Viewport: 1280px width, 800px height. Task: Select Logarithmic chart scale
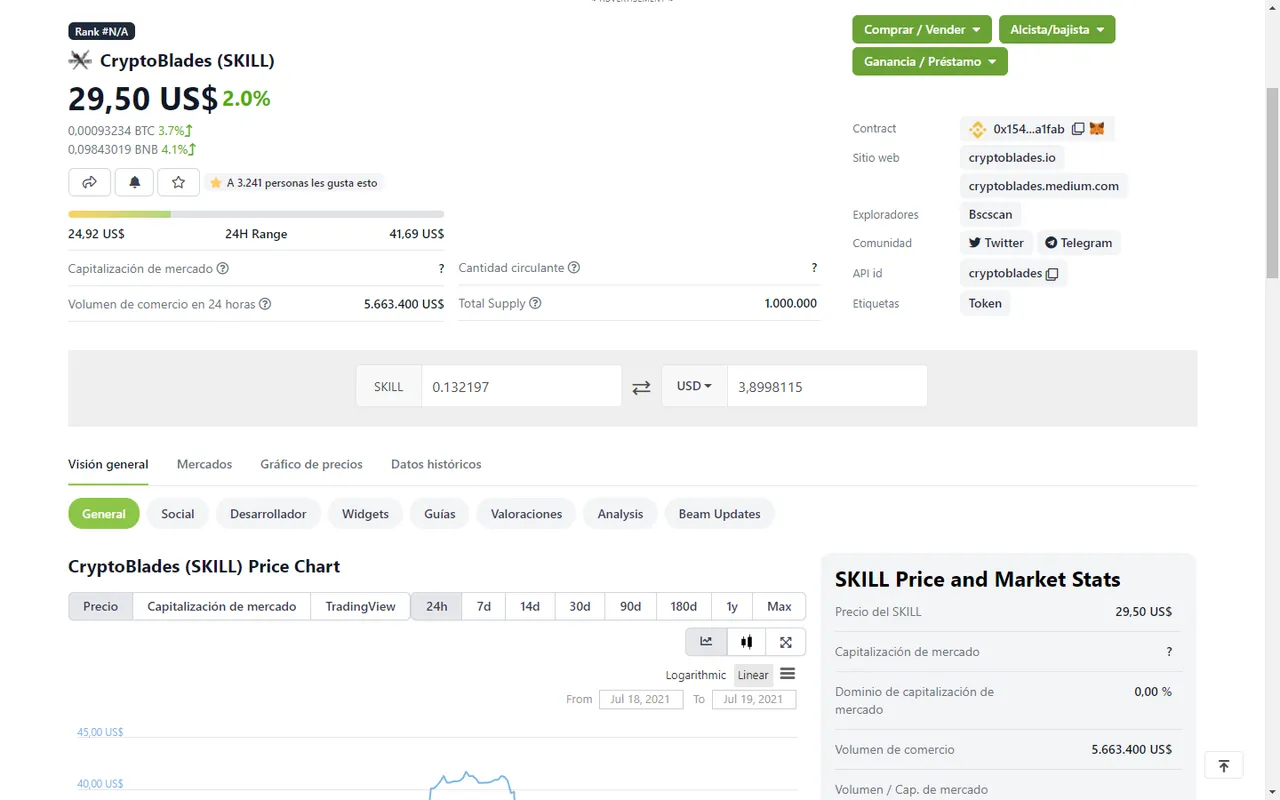tap(696, 675)
